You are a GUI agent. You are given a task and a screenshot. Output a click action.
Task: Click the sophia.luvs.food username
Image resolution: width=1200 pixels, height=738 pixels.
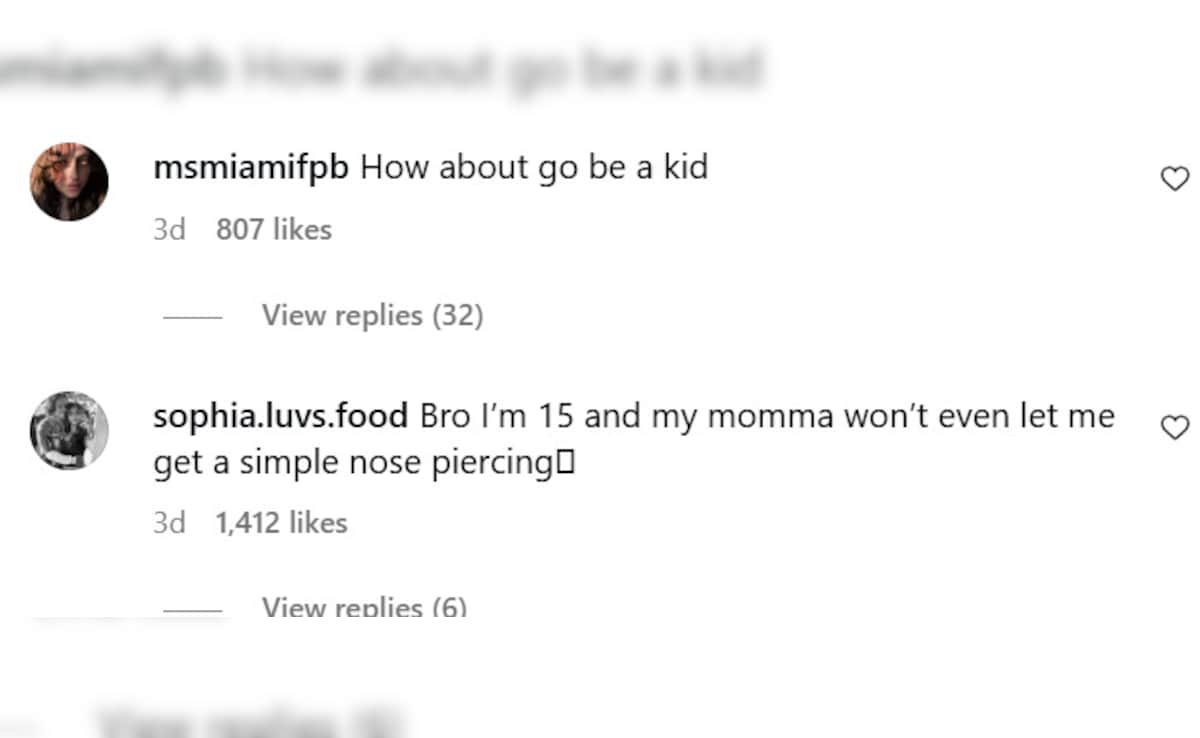point(280,416)
